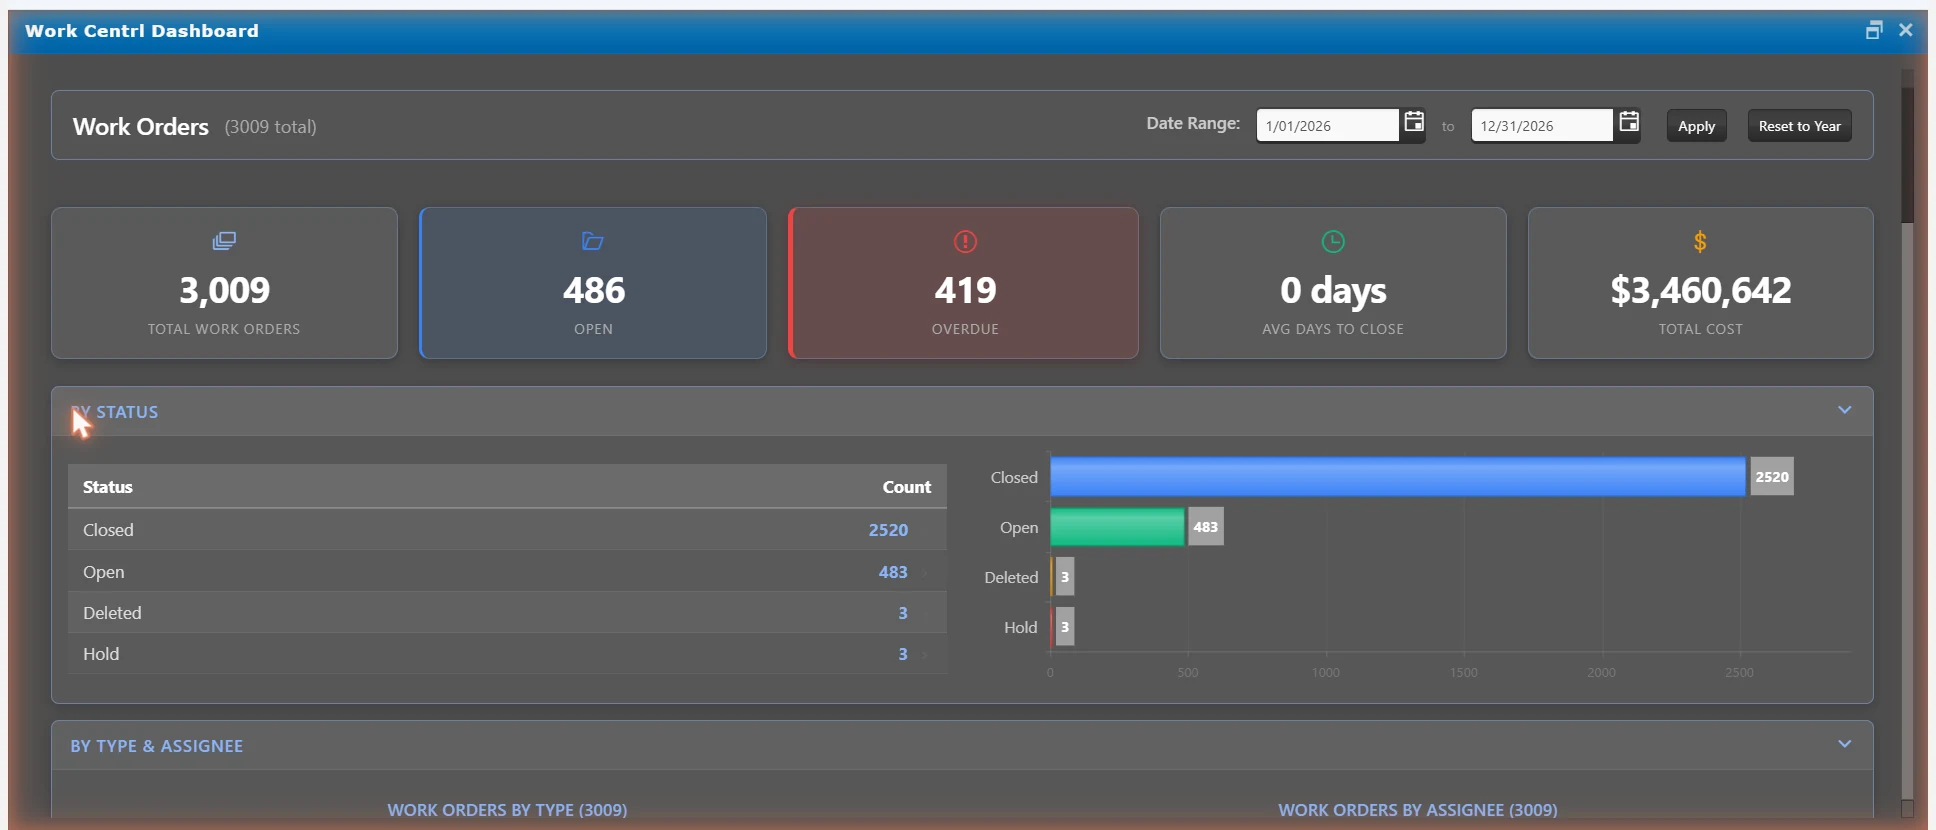Edit the start date field 1/01/2026
The height and width of the screenshot is (830, 1936).
1327,126
